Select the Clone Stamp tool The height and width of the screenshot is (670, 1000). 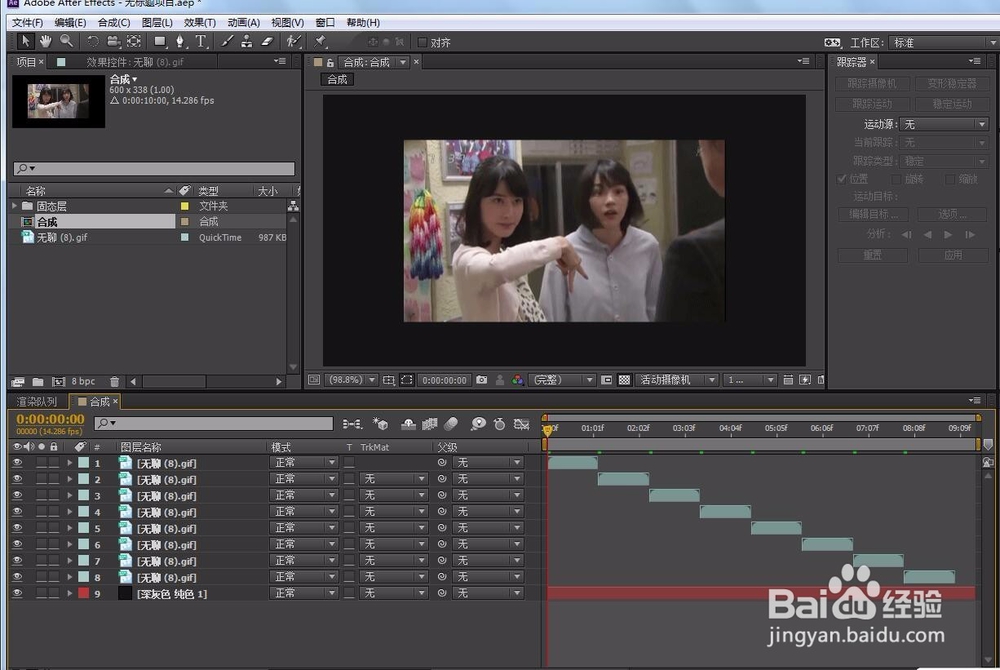pyautogui.click(x=247, y=41)
